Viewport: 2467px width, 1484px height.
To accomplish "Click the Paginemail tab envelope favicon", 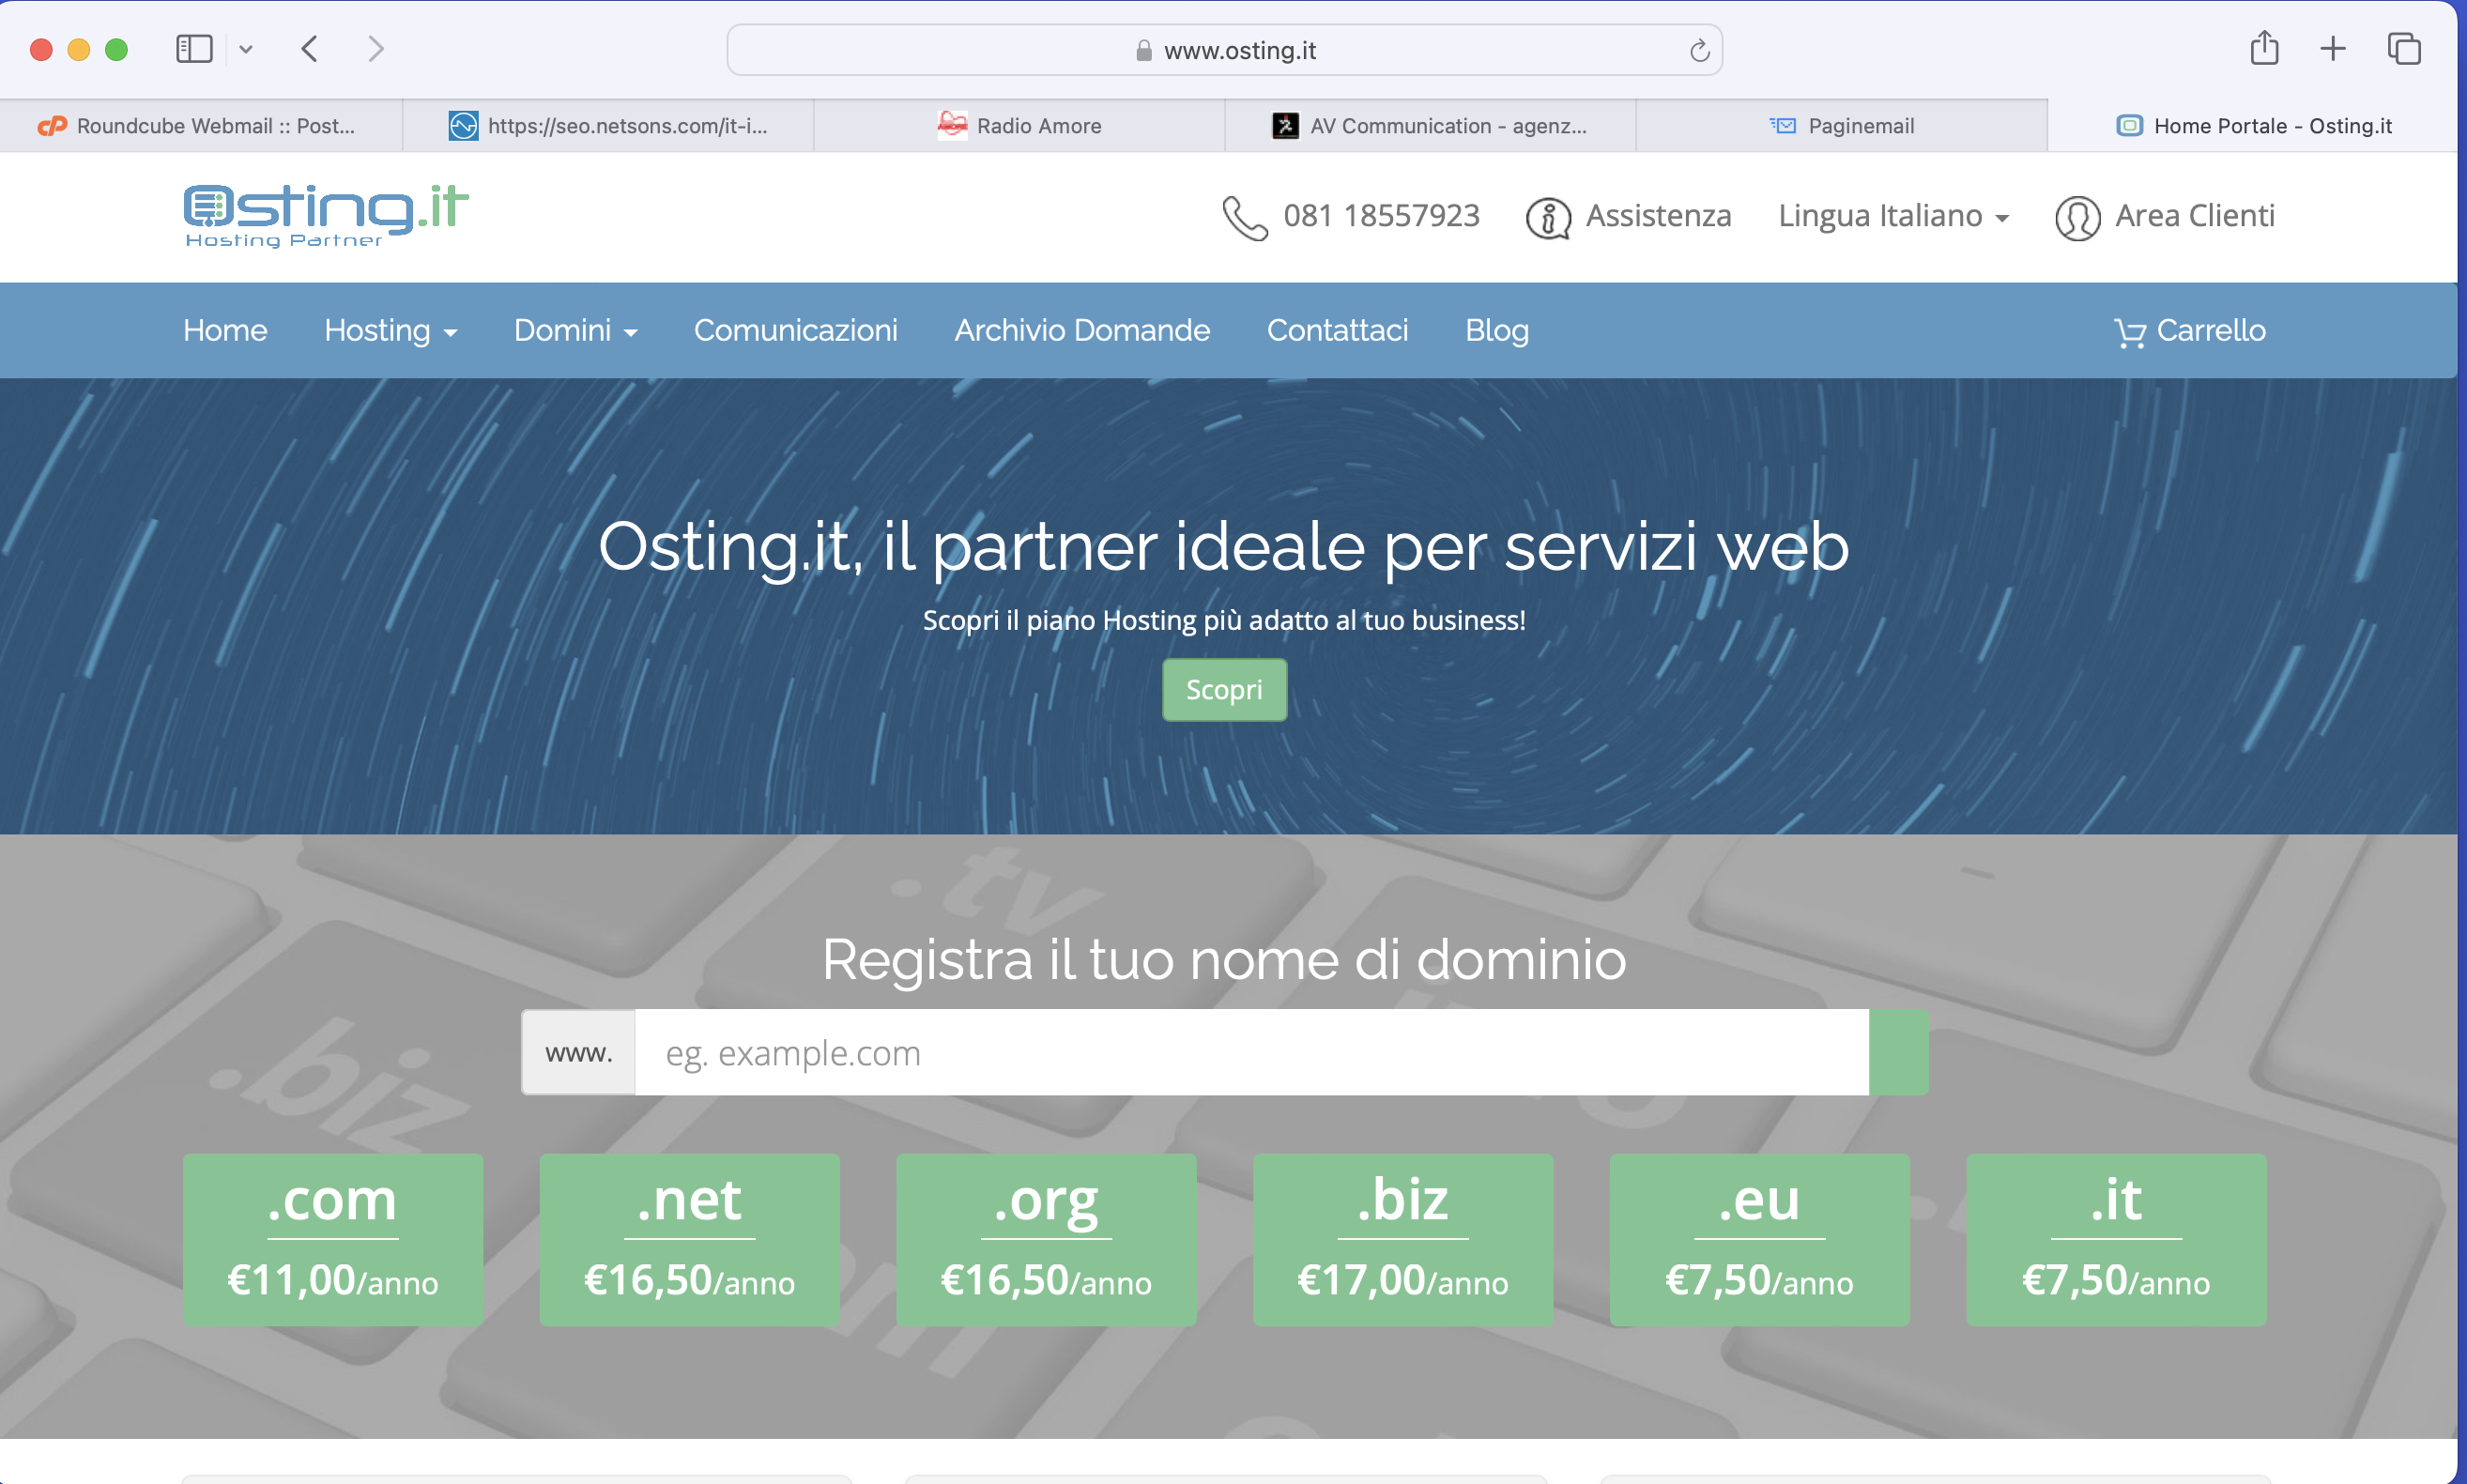I will point(1783,126).
